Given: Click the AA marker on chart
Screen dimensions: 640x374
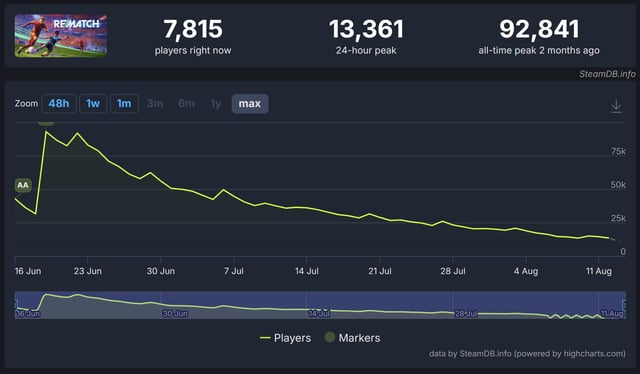Looking at the screenshot, I should [23, 185].
